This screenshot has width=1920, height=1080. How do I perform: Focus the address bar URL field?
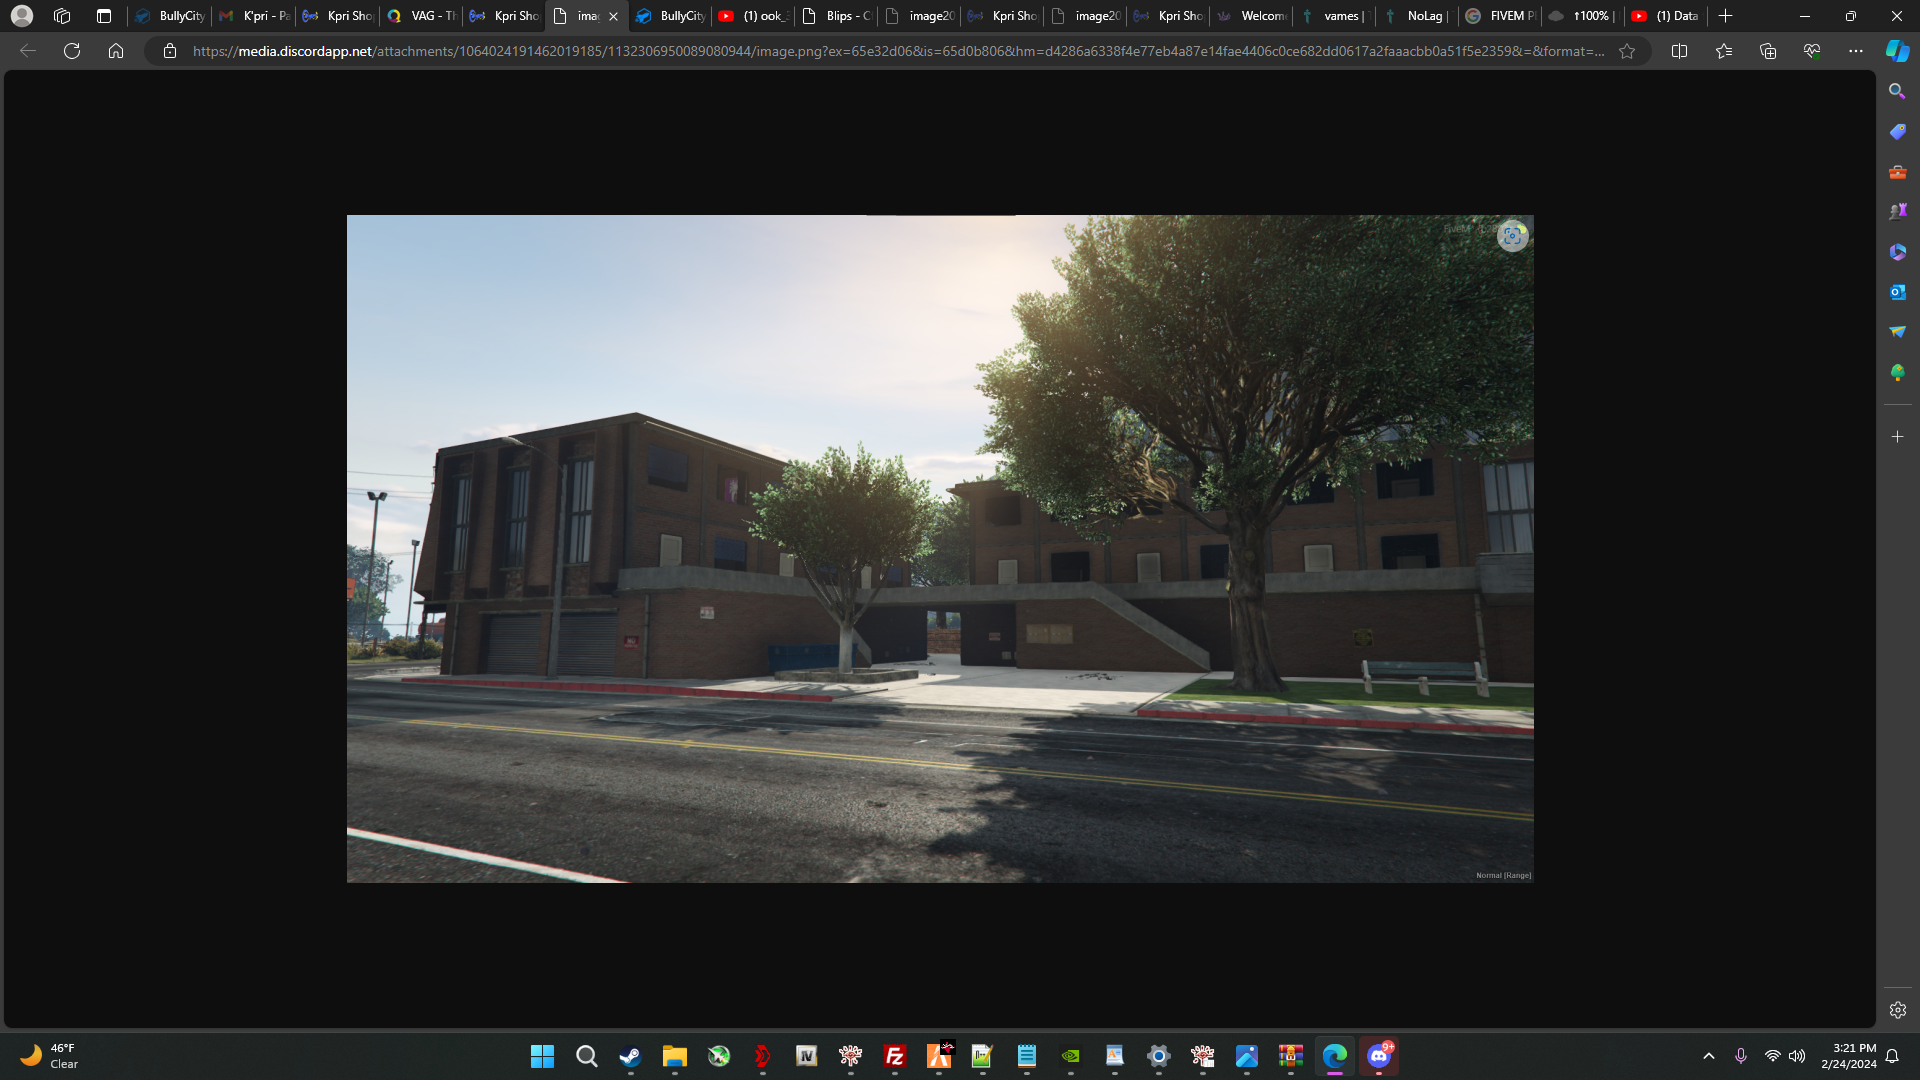coord(898,51)
